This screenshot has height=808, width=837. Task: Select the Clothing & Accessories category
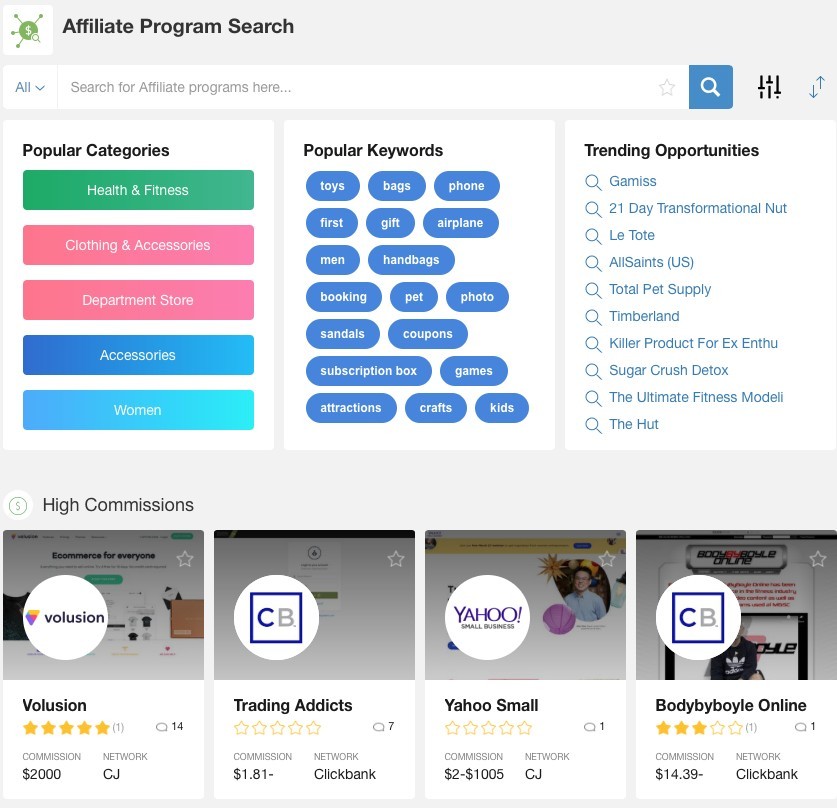pos(138,245)
